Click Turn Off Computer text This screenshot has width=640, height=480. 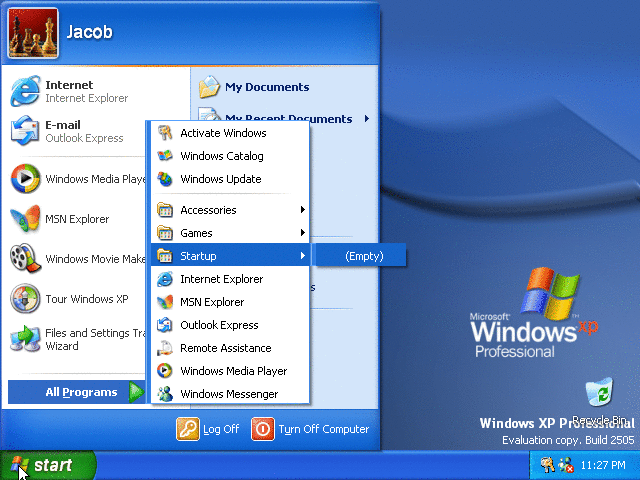tap(324, 429)
